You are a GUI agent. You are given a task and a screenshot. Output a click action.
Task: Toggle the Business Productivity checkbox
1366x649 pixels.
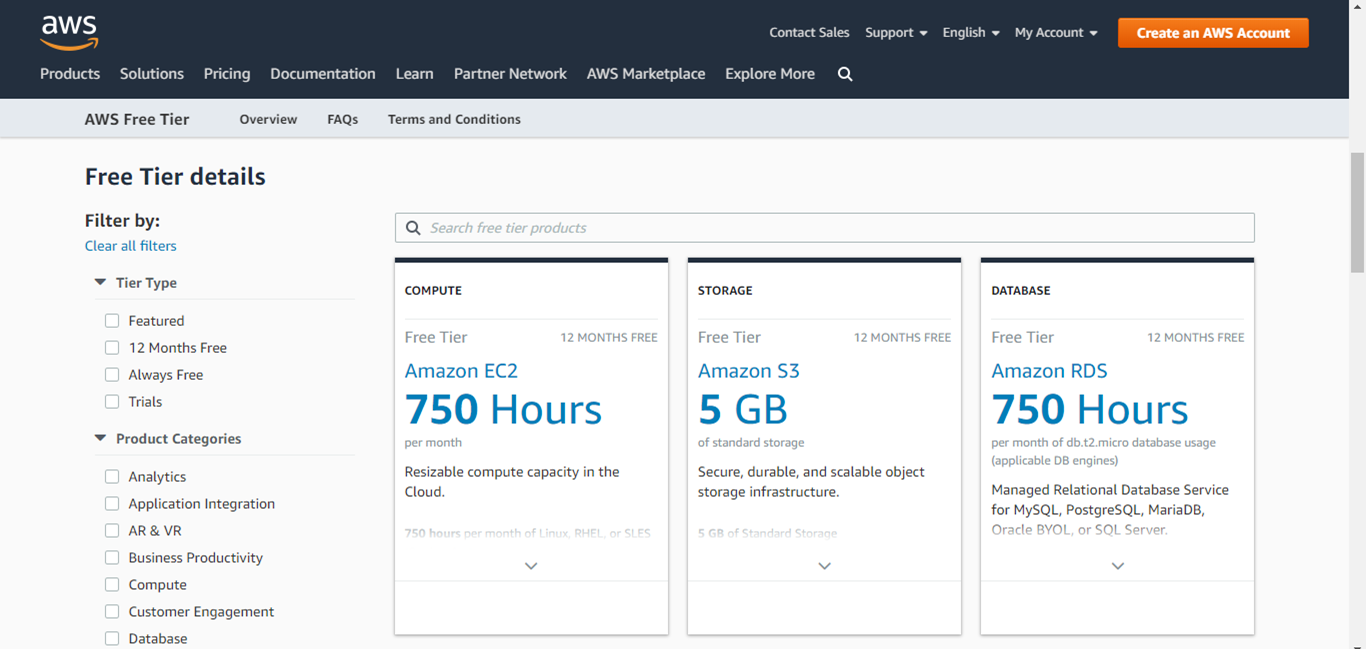pos(112,558)
